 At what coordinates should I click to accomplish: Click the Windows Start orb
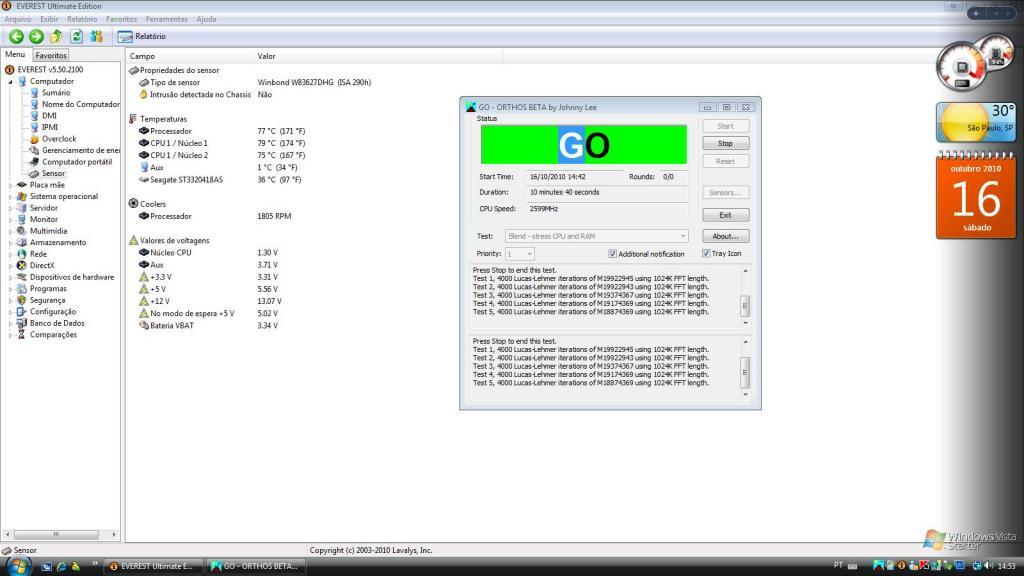(x=18, y=566)
